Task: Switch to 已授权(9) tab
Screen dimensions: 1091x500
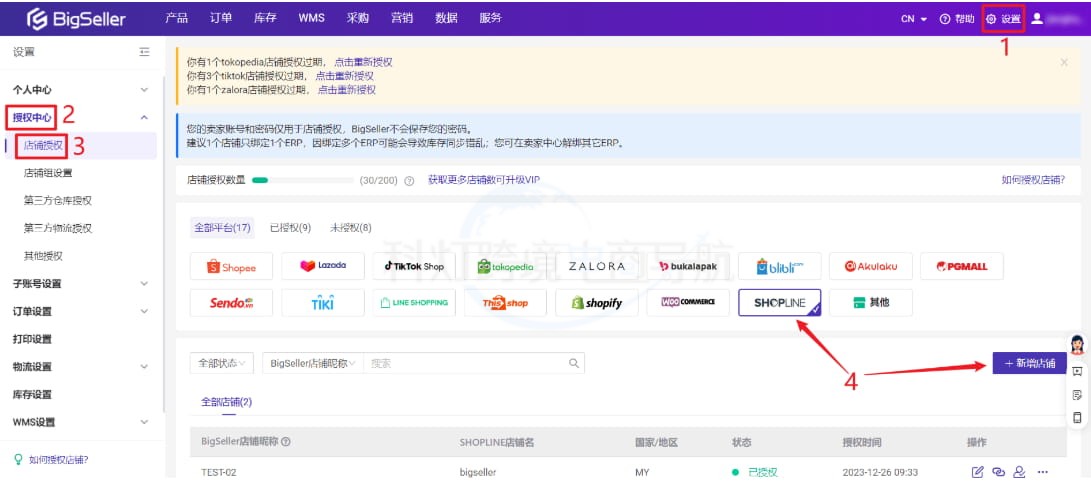Action: 290,227
